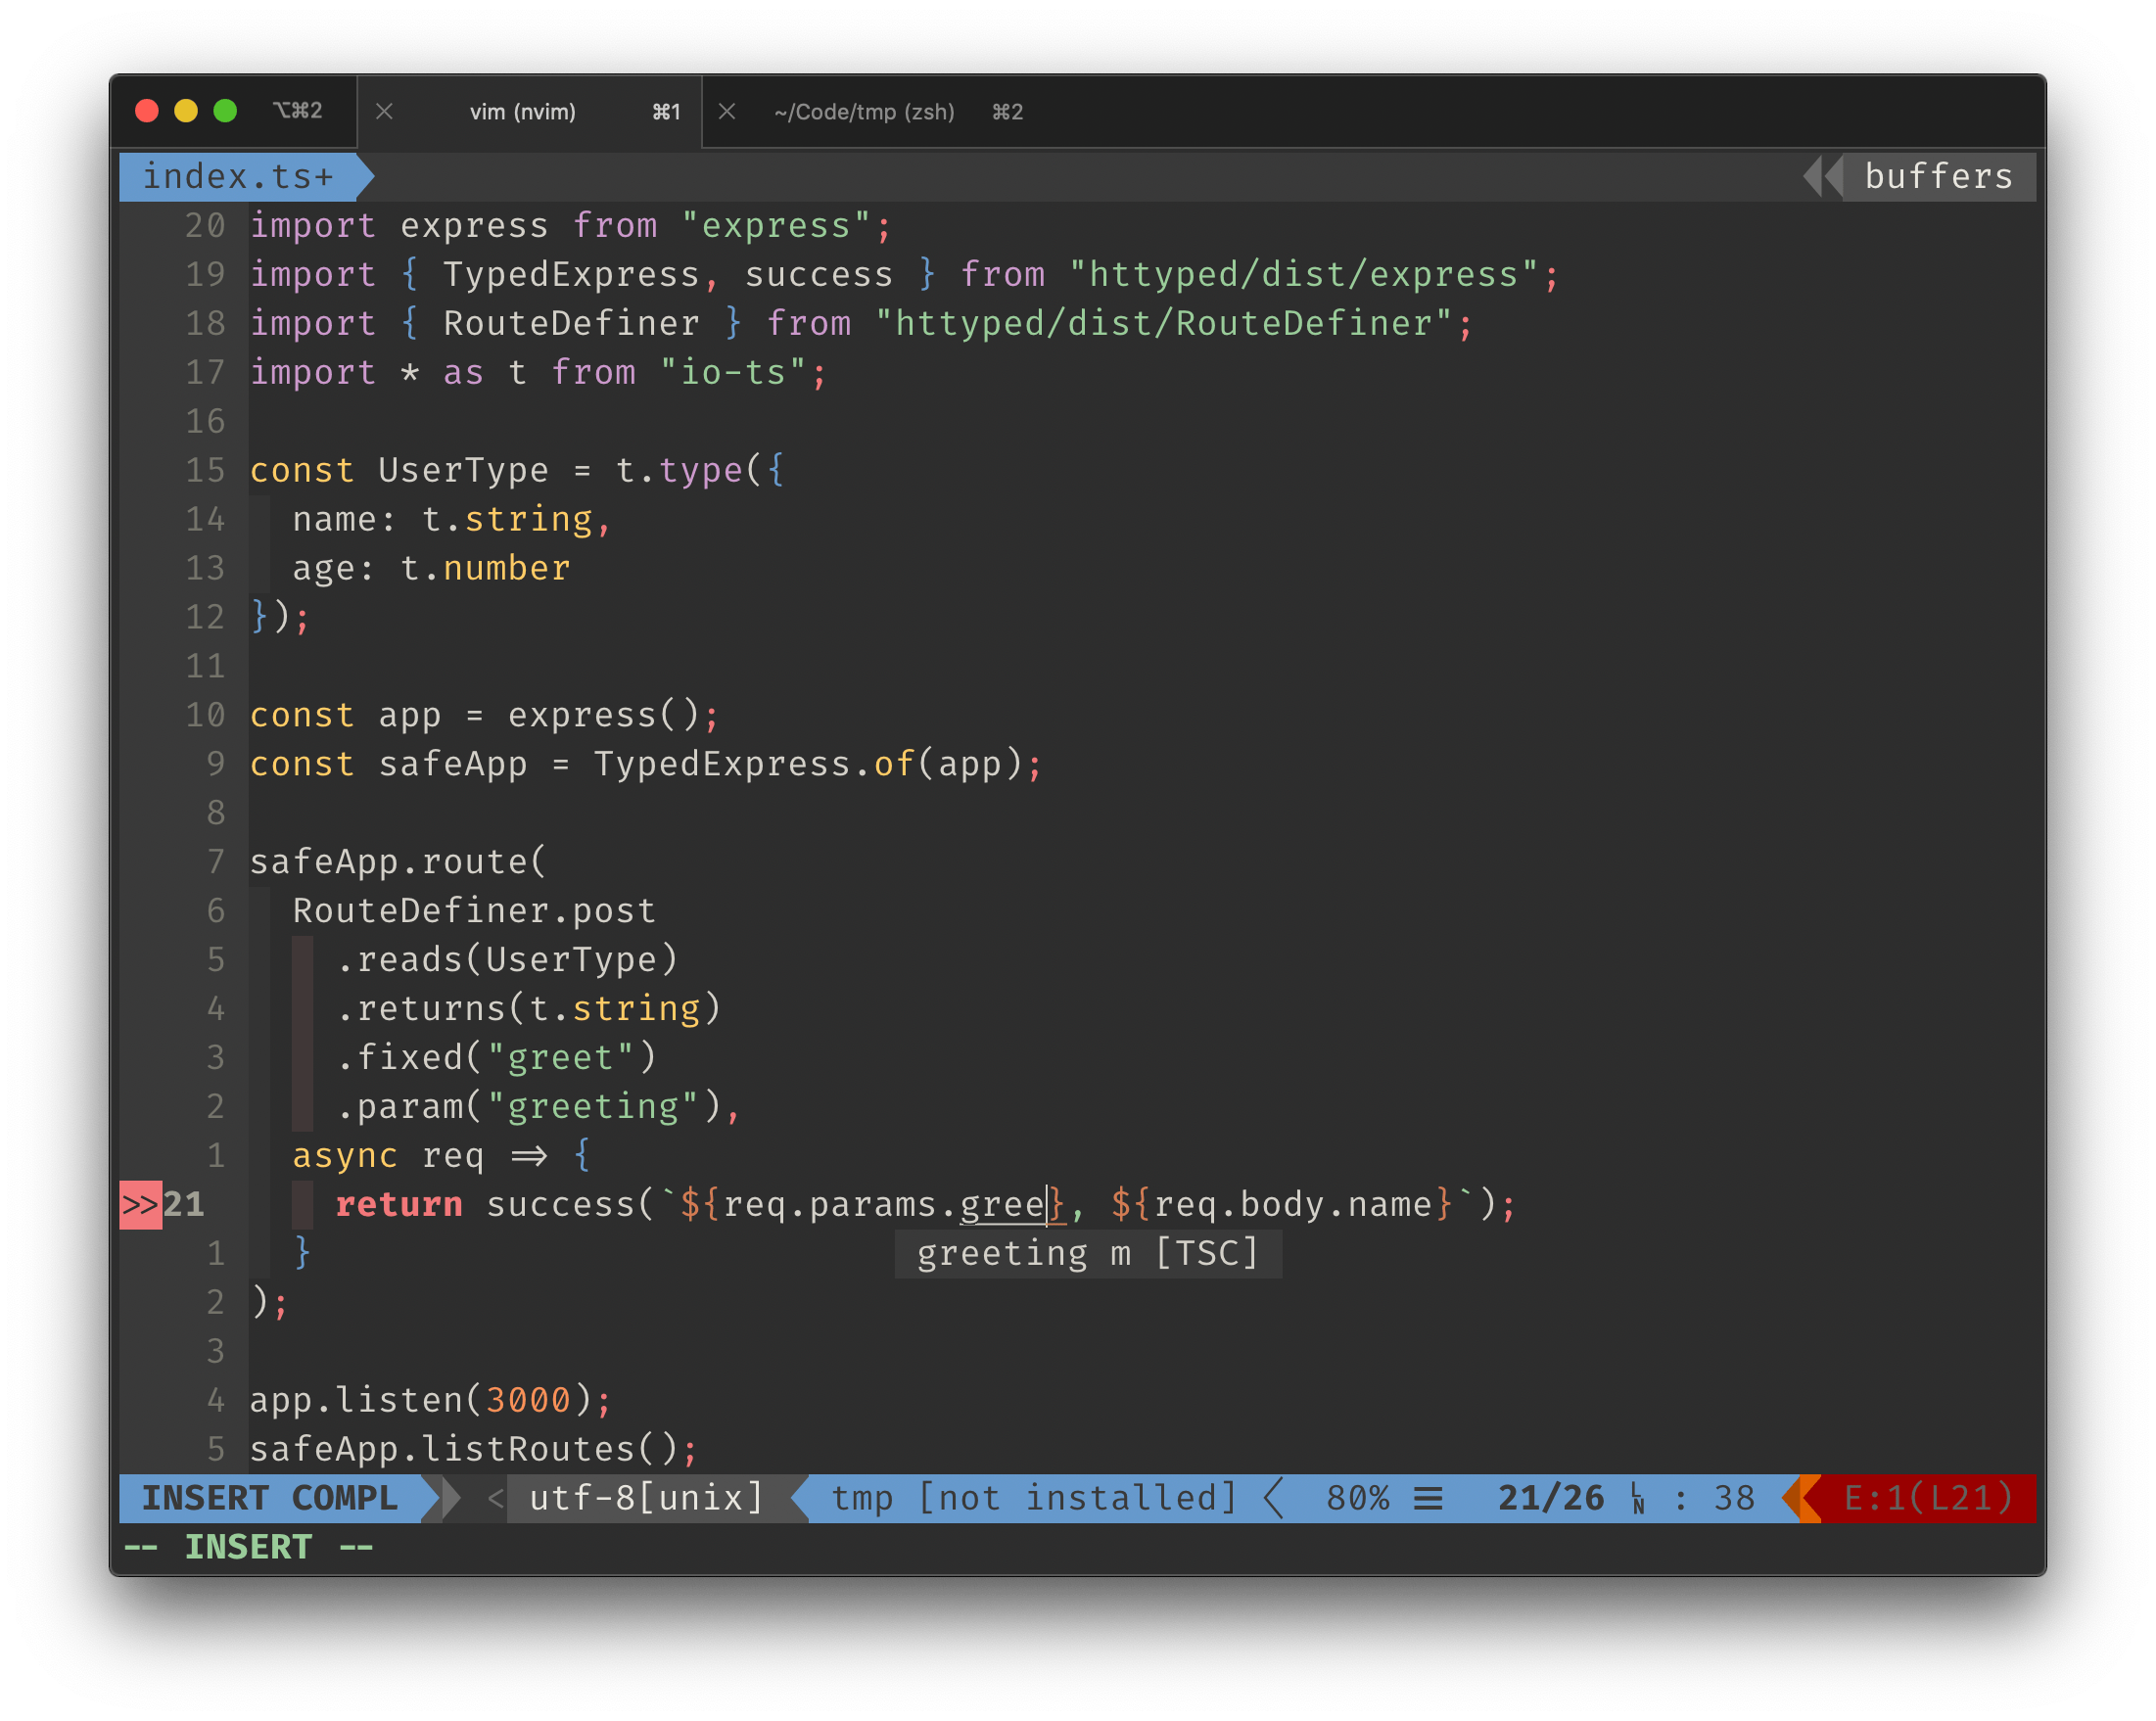Click TypedExpress.of(app) expression
The height and width of the screenshot is (1721, 2156).
click(808, 764)
